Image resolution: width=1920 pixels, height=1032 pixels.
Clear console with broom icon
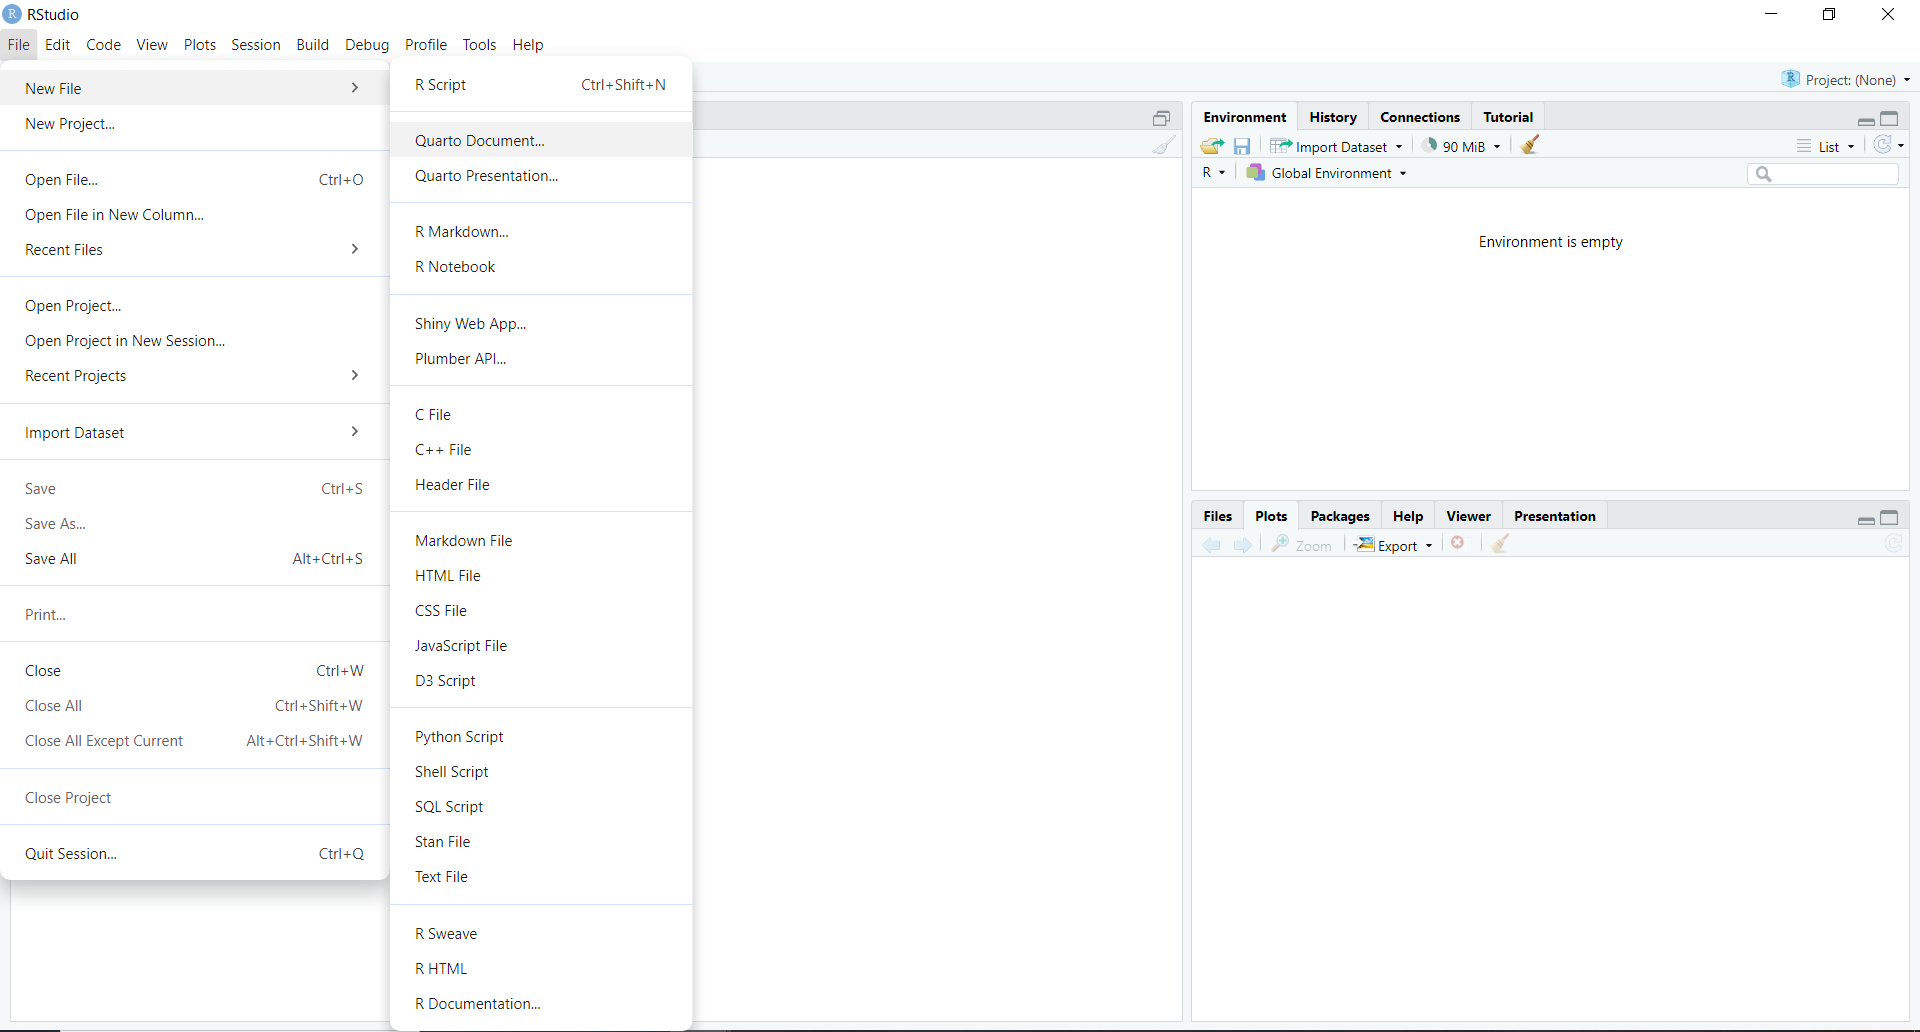coord(1164,145)
